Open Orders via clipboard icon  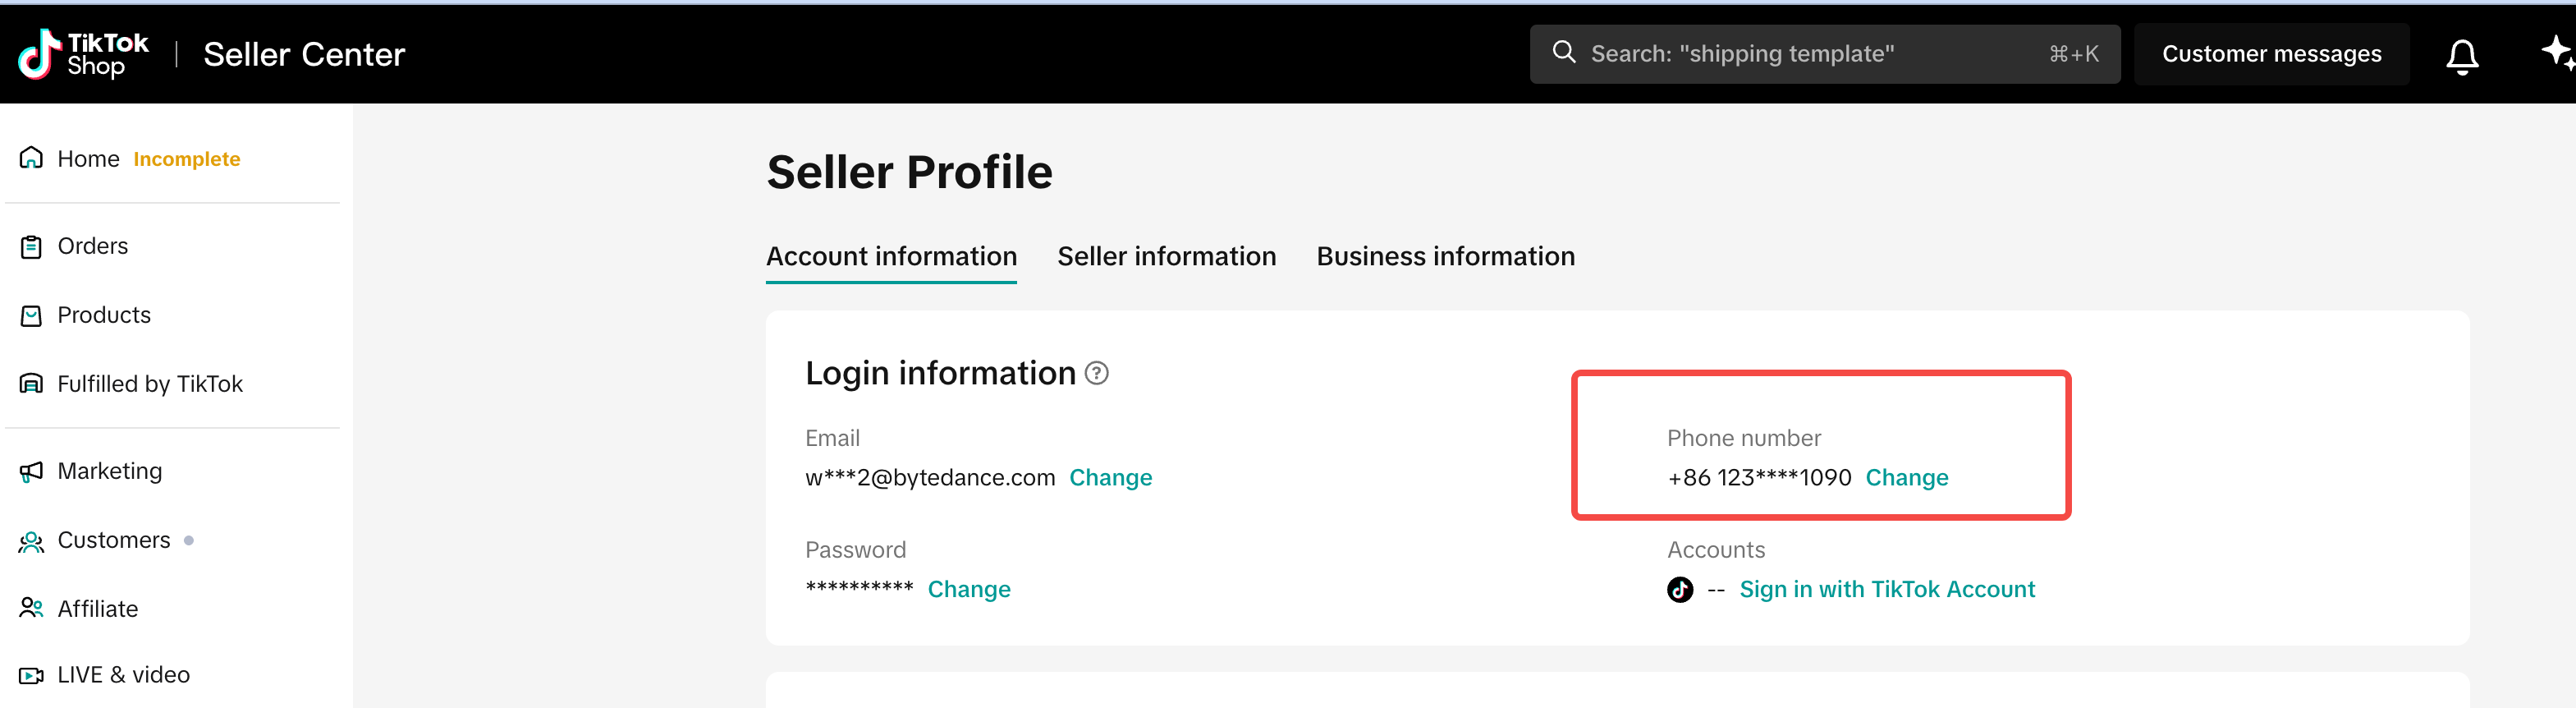tap(31, 246)
